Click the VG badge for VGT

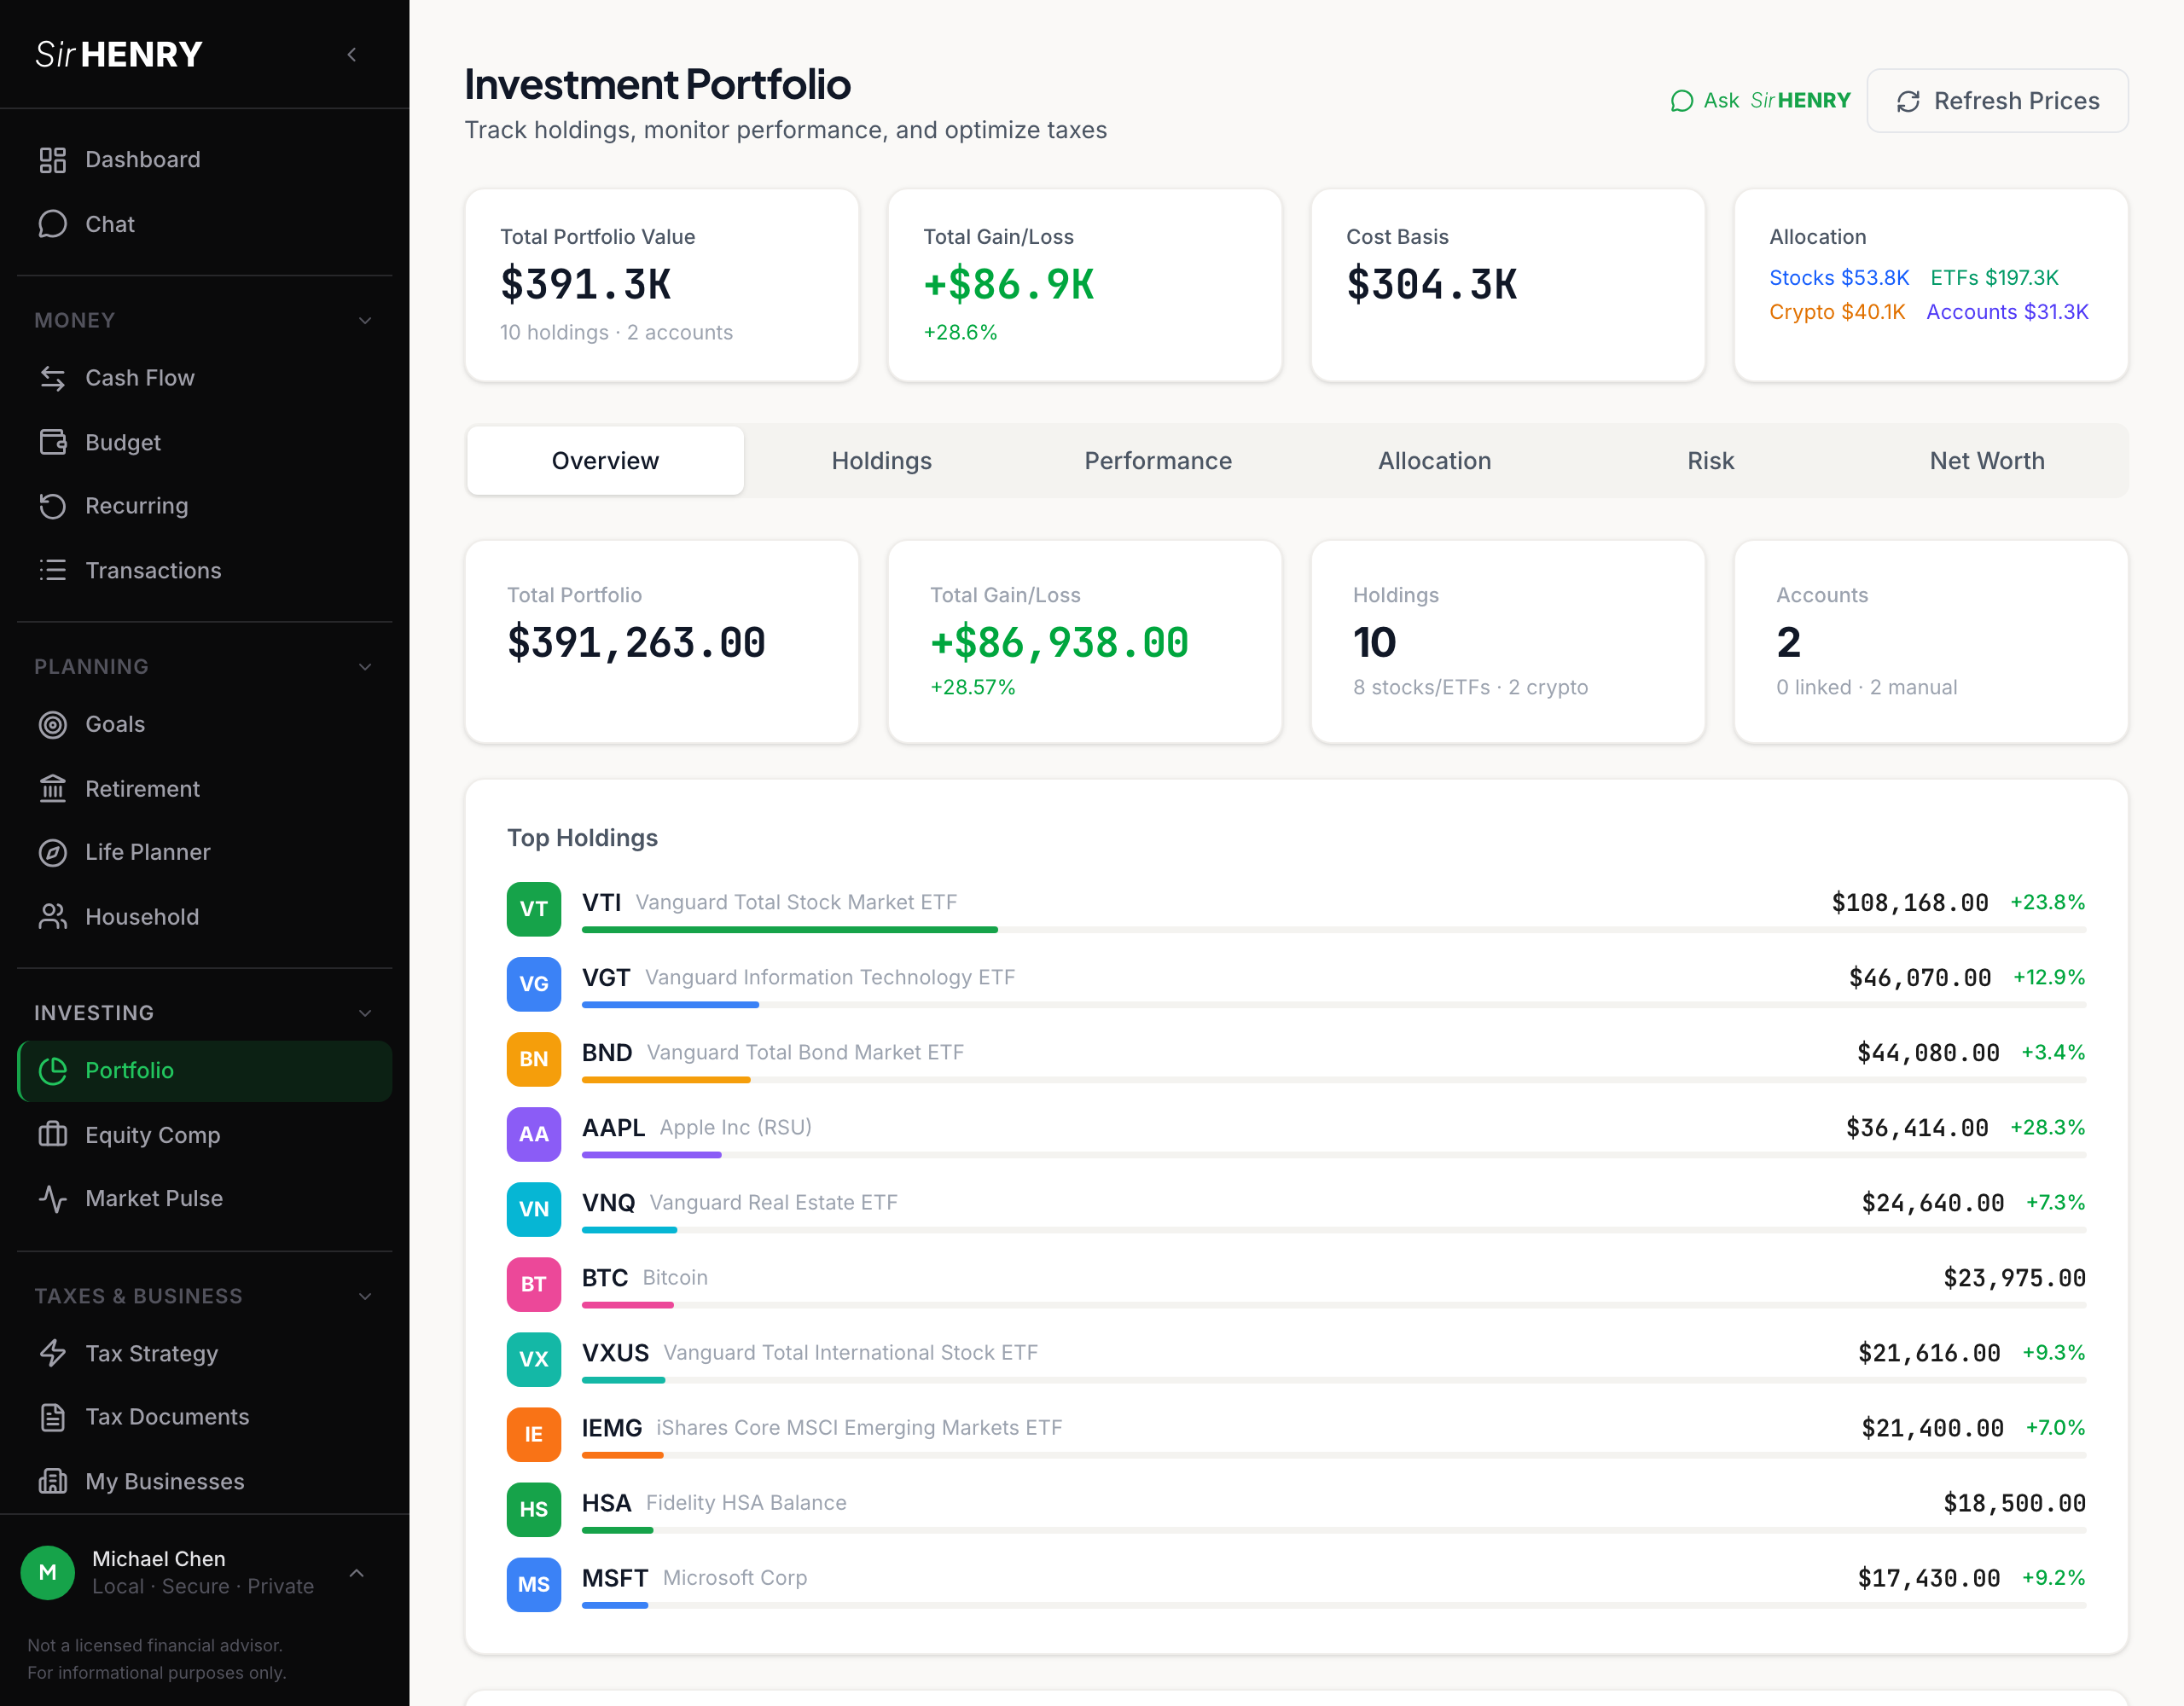click(x=533, y=984)
